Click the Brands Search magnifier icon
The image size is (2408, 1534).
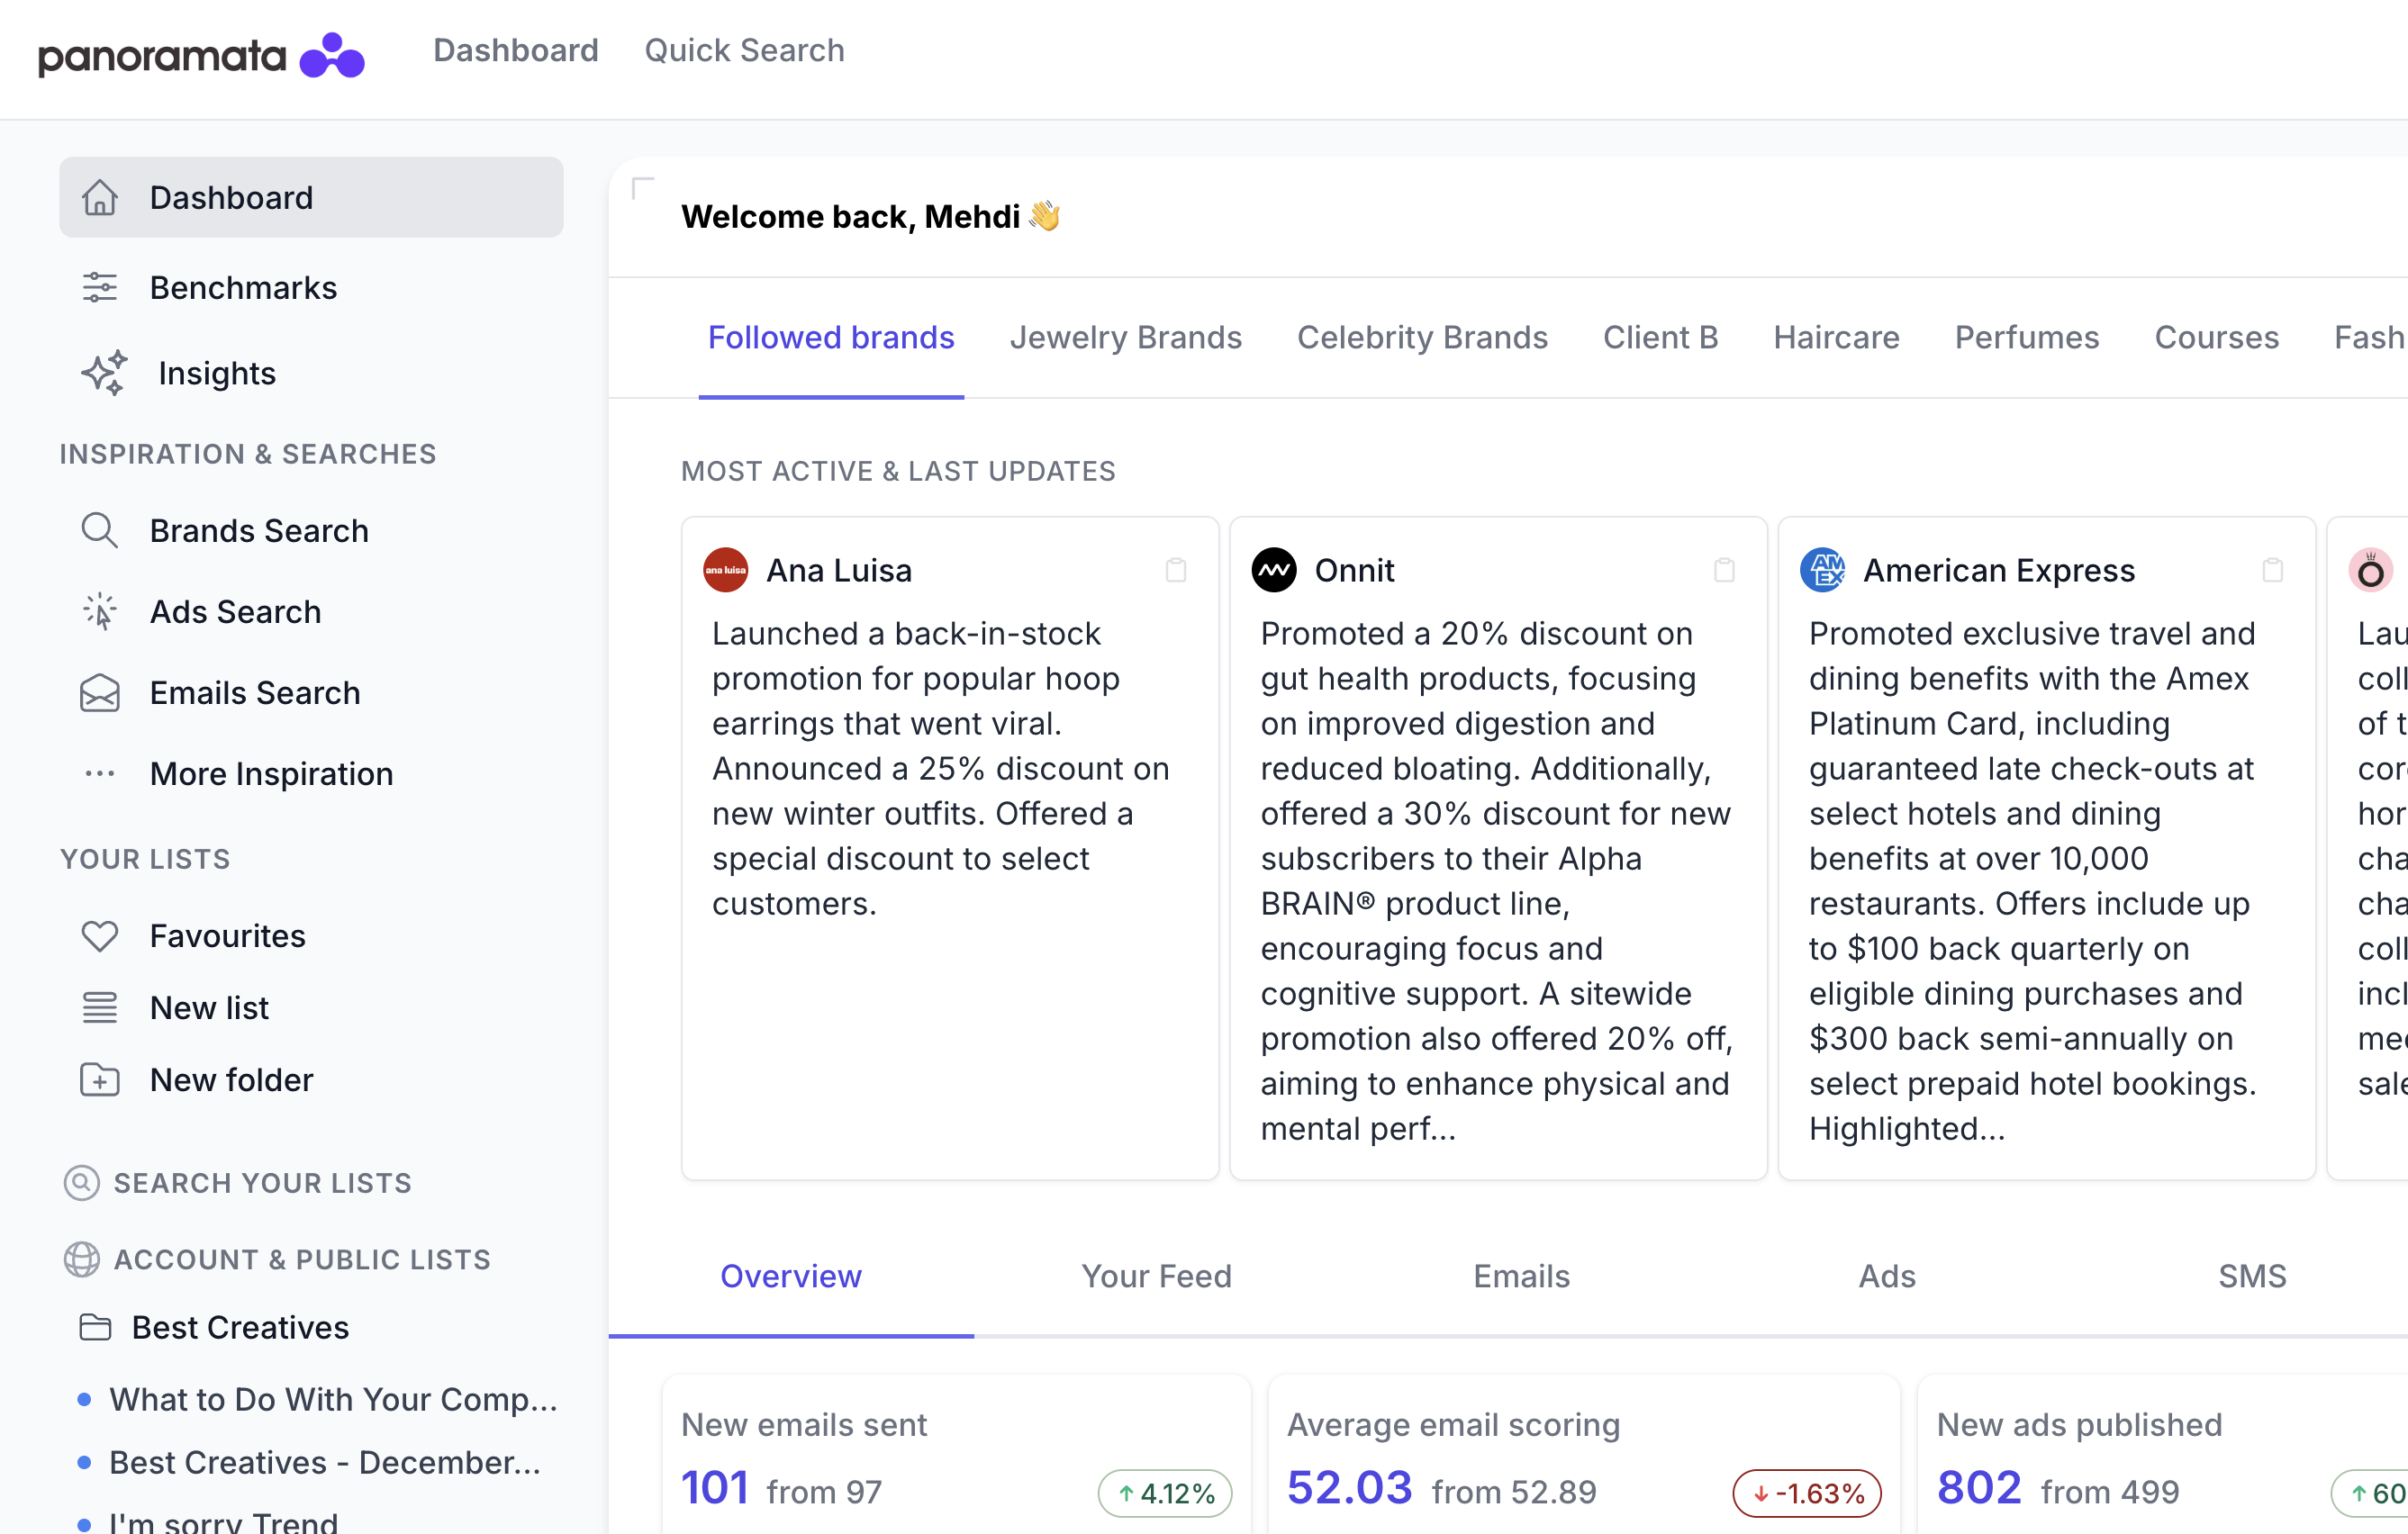(x=99, y=531)
